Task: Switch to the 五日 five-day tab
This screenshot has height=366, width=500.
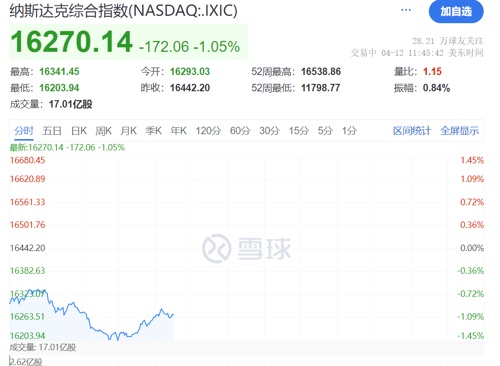Action: click(x=52, y=131)
